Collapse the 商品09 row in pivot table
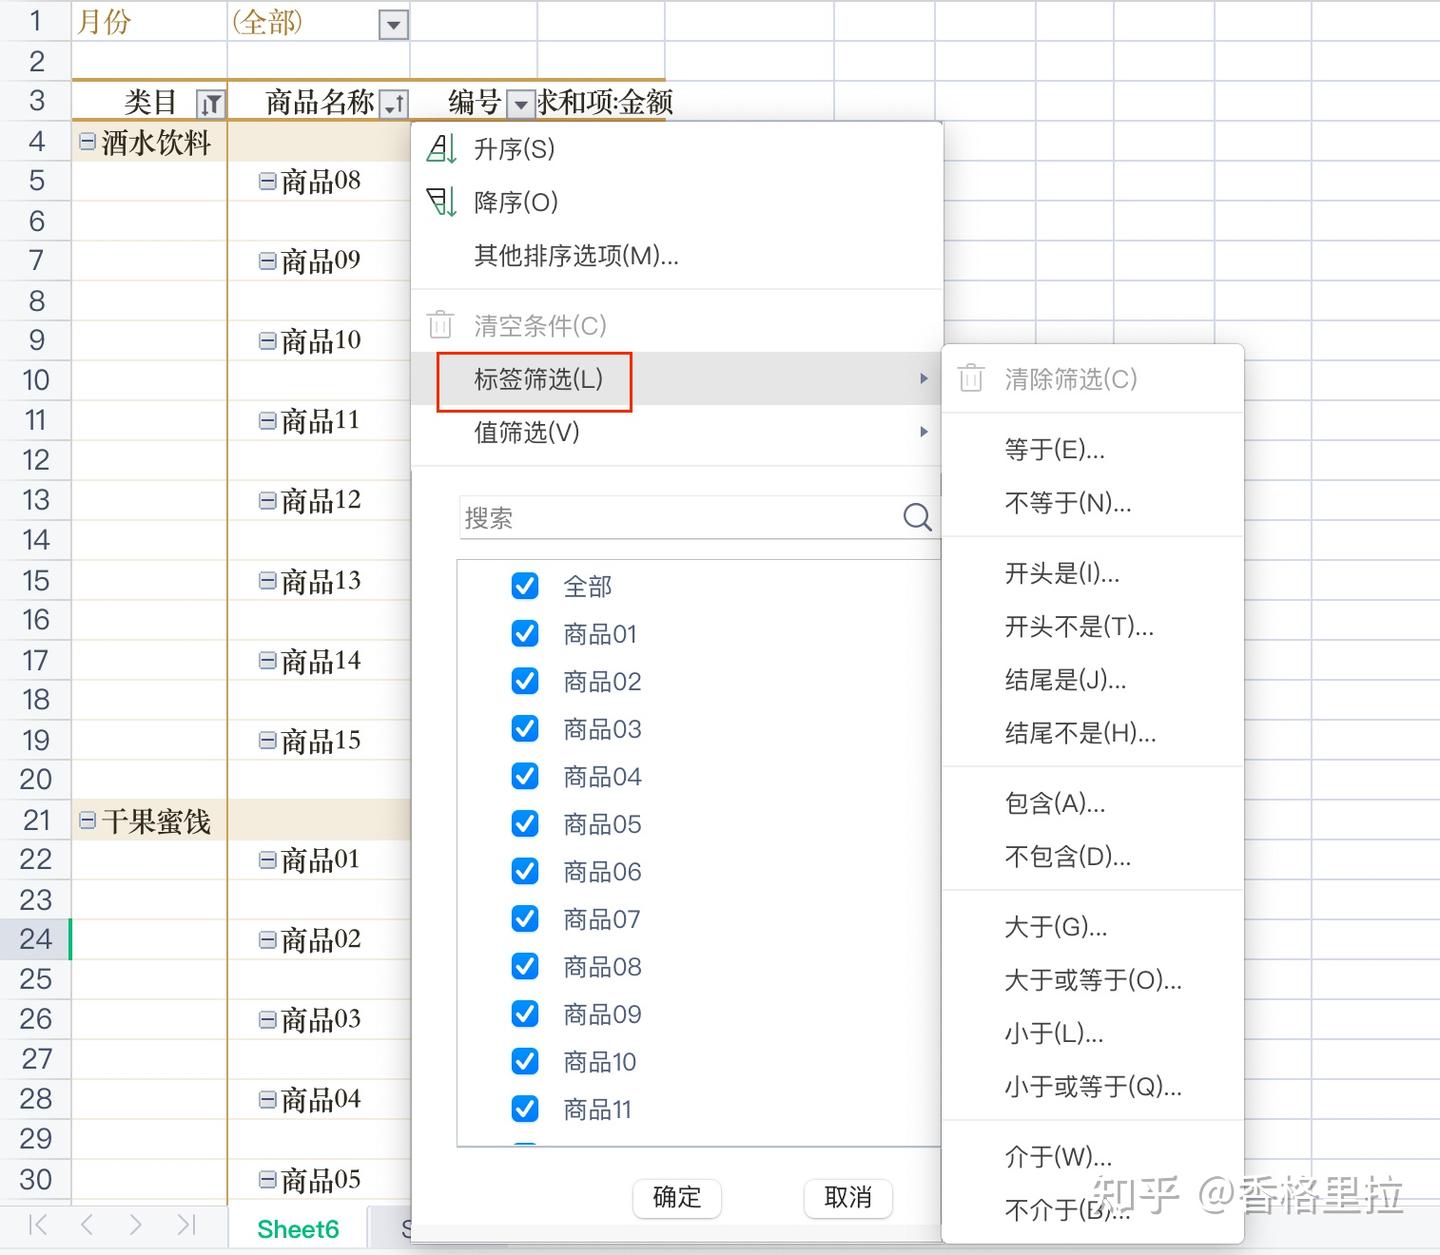Viewport: 1440px width, 1255px height. click(x=267, y=261)
